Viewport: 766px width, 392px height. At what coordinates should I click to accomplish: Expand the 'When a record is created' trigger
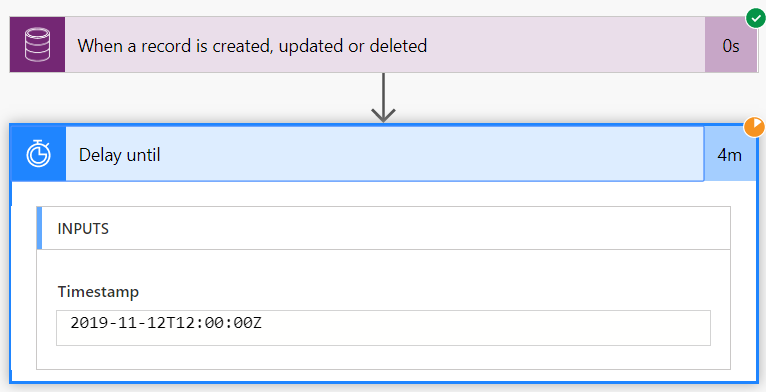point(383,45)
